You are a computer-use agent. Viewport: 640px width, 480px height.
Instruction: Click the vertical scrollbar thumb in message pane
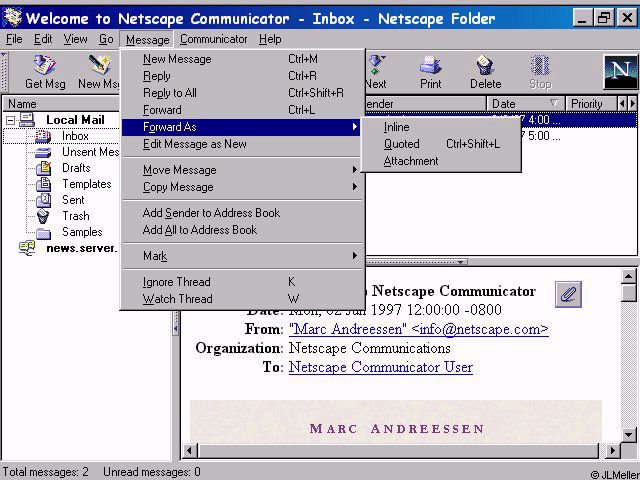point(629,293)
